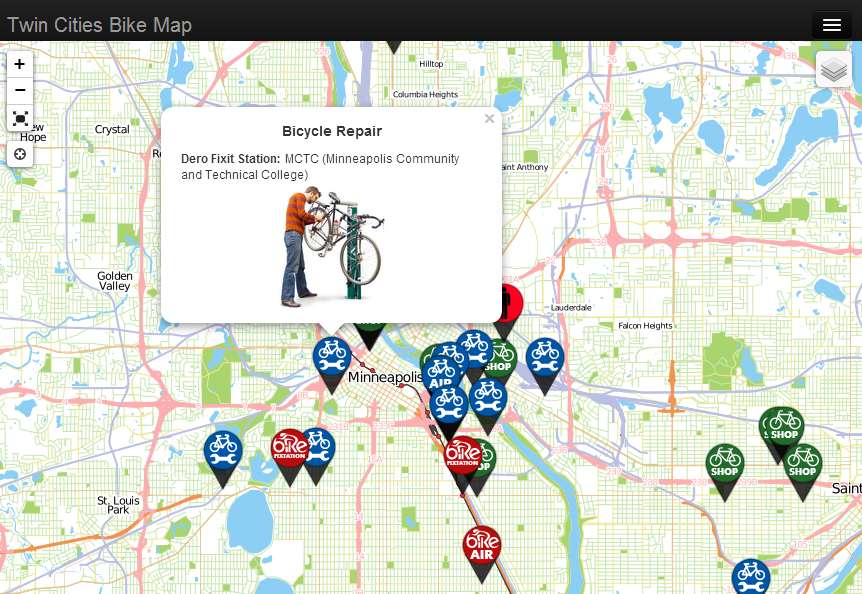Select repair marker left of Bike Fixation, southwest
862x594 pixels.
[223, 450]
